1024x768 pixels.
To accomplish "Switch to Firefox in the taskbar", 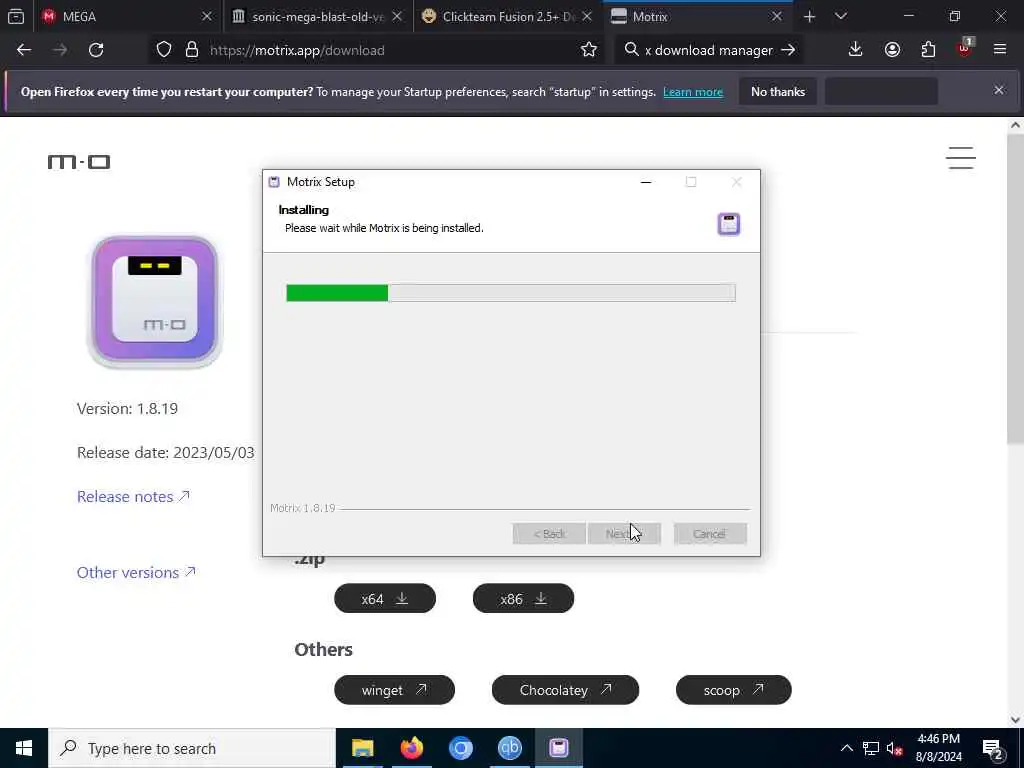I will point(411,748).
